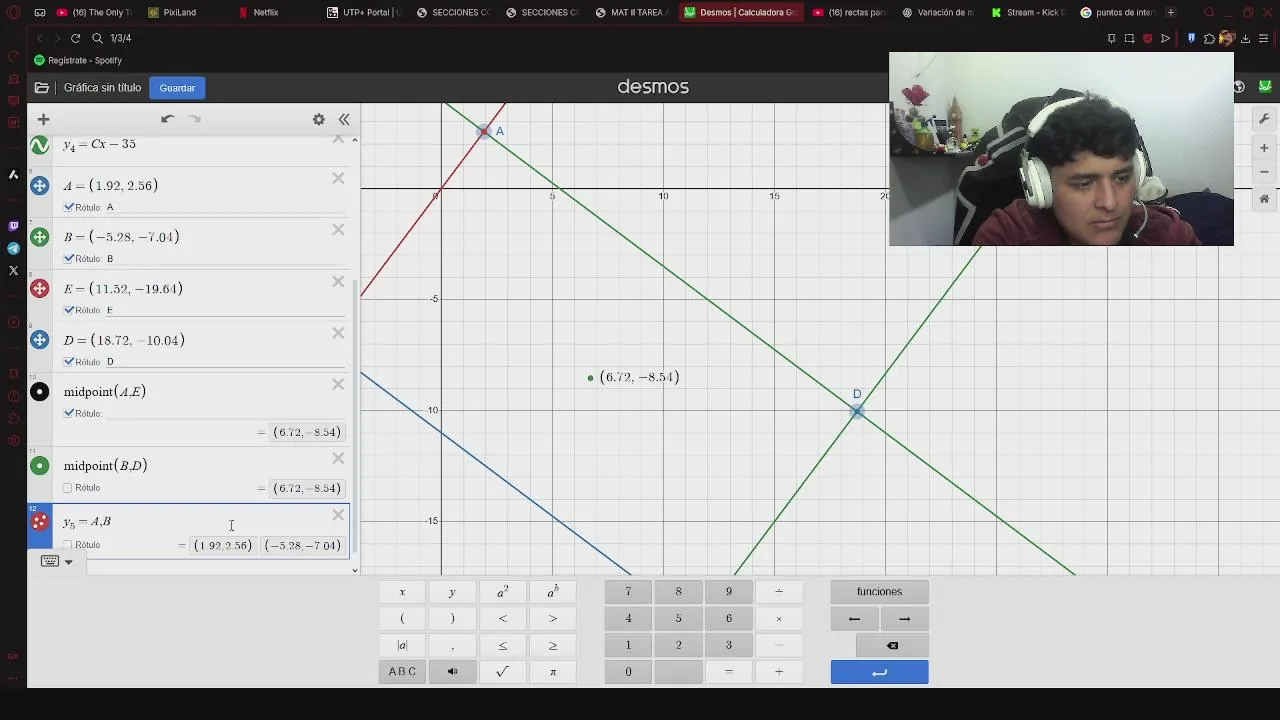Click the Guardar button
The width and height of the screenshot is (1280, 720).
[x=177, y=88]
